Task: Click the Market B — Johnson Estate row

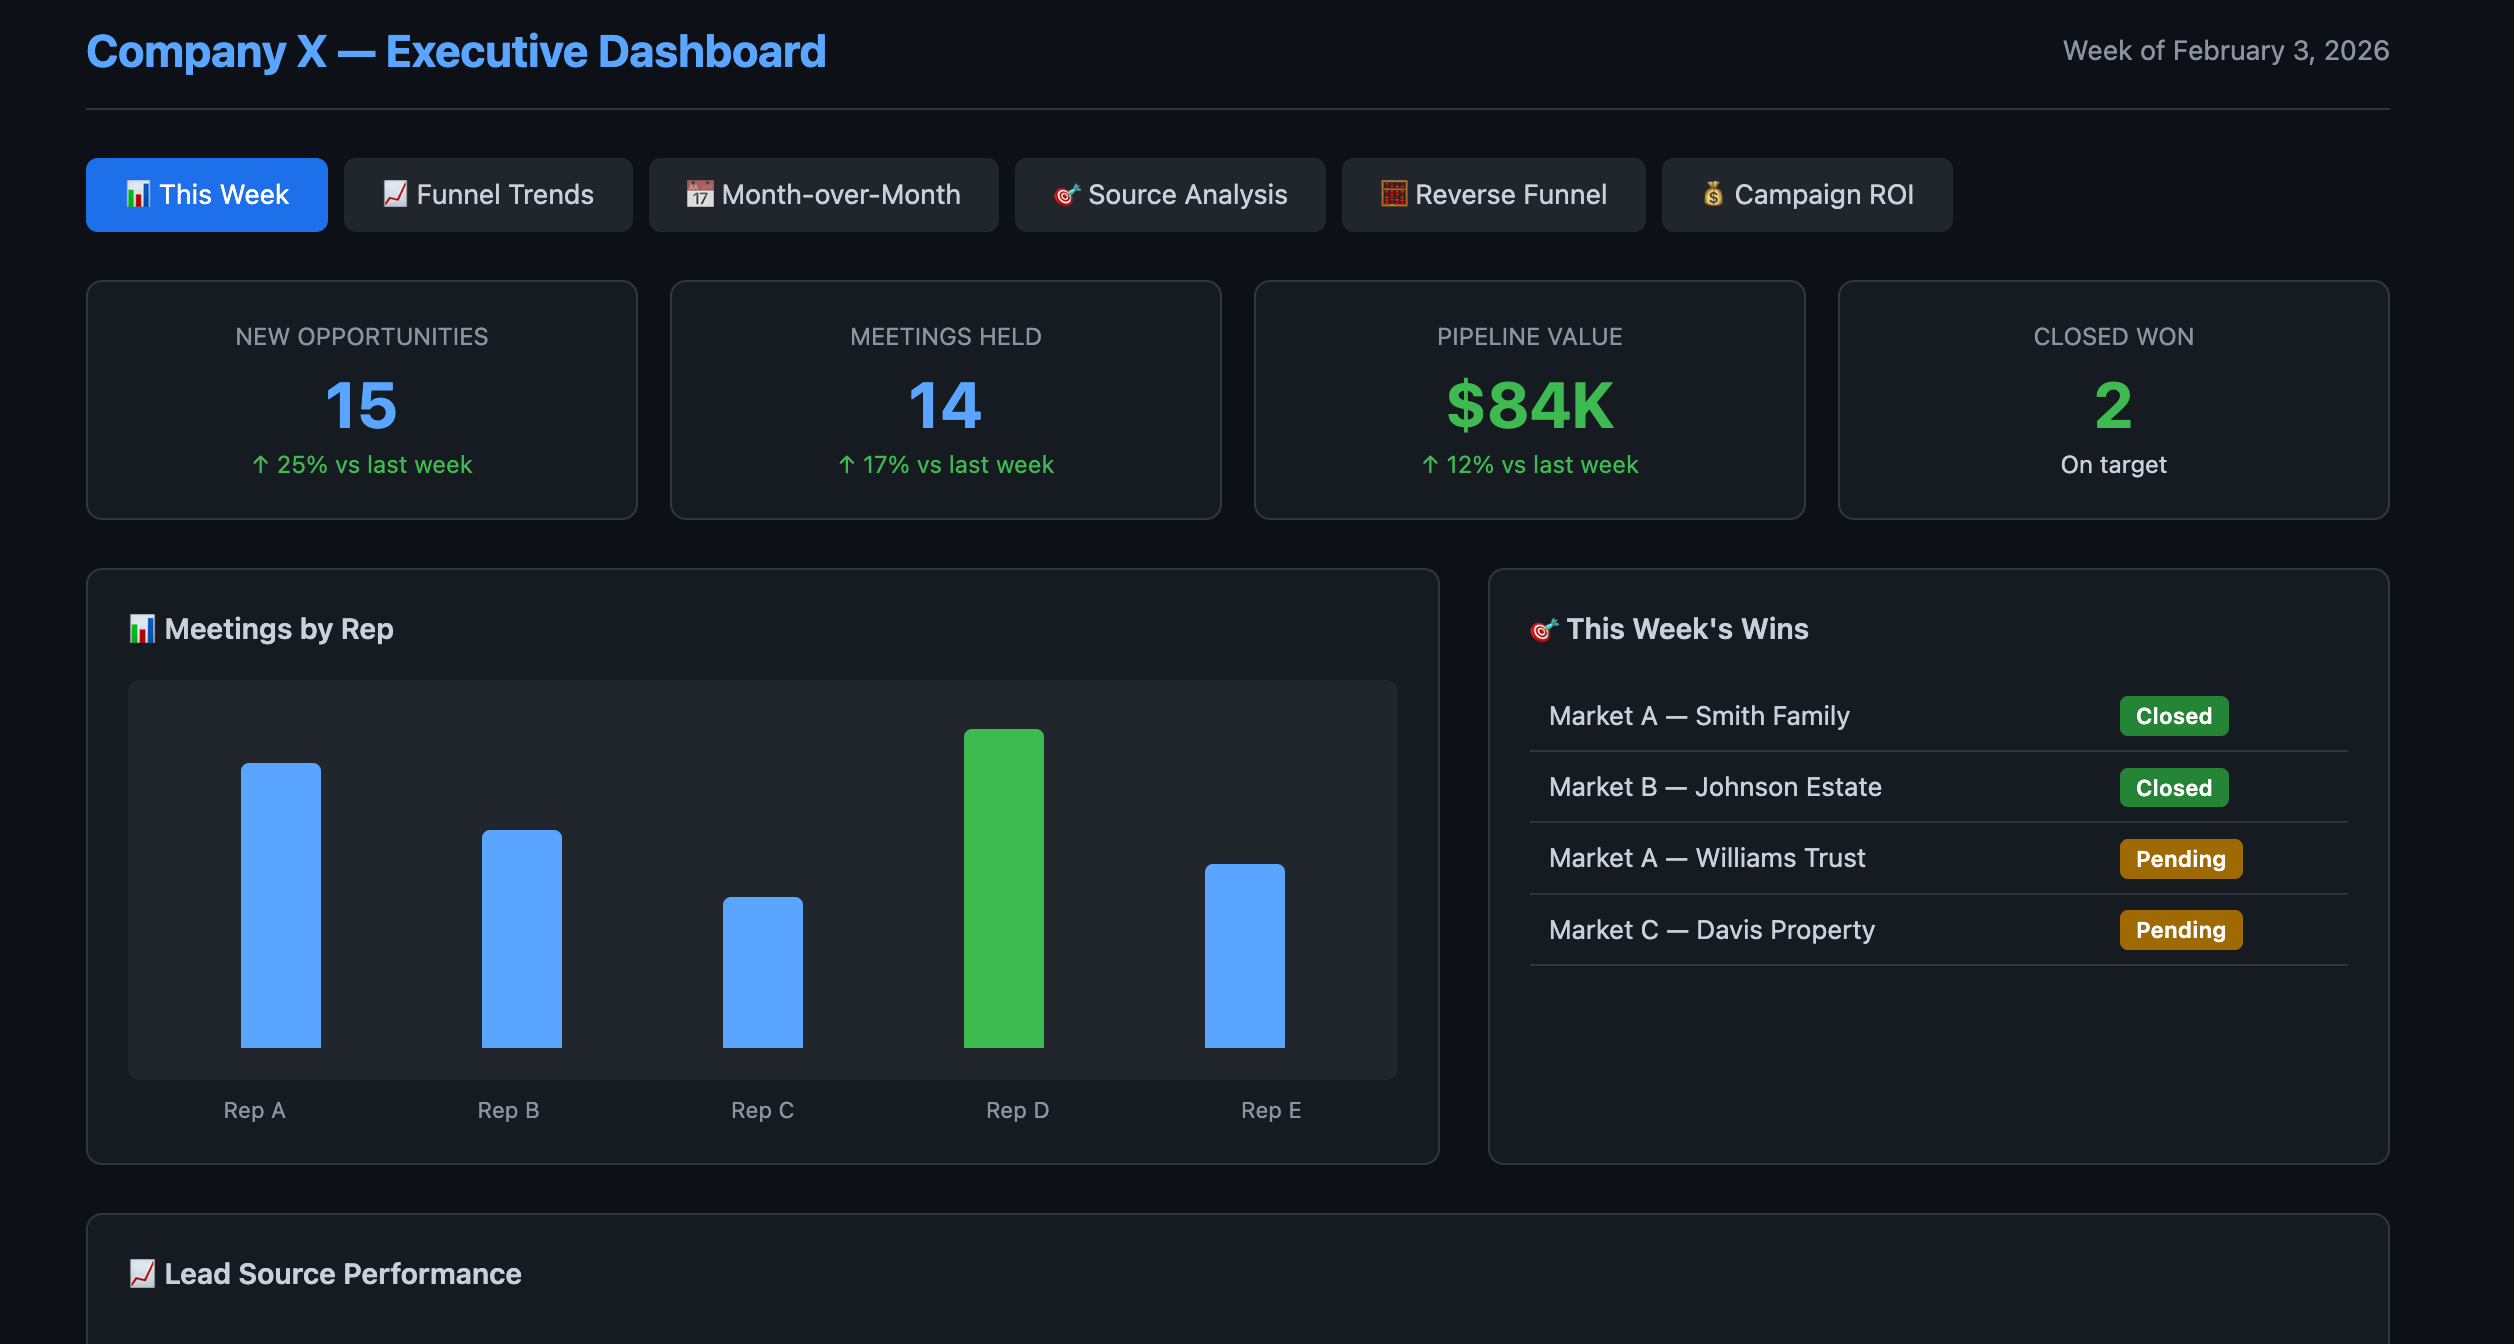Action: point(1714,787)
